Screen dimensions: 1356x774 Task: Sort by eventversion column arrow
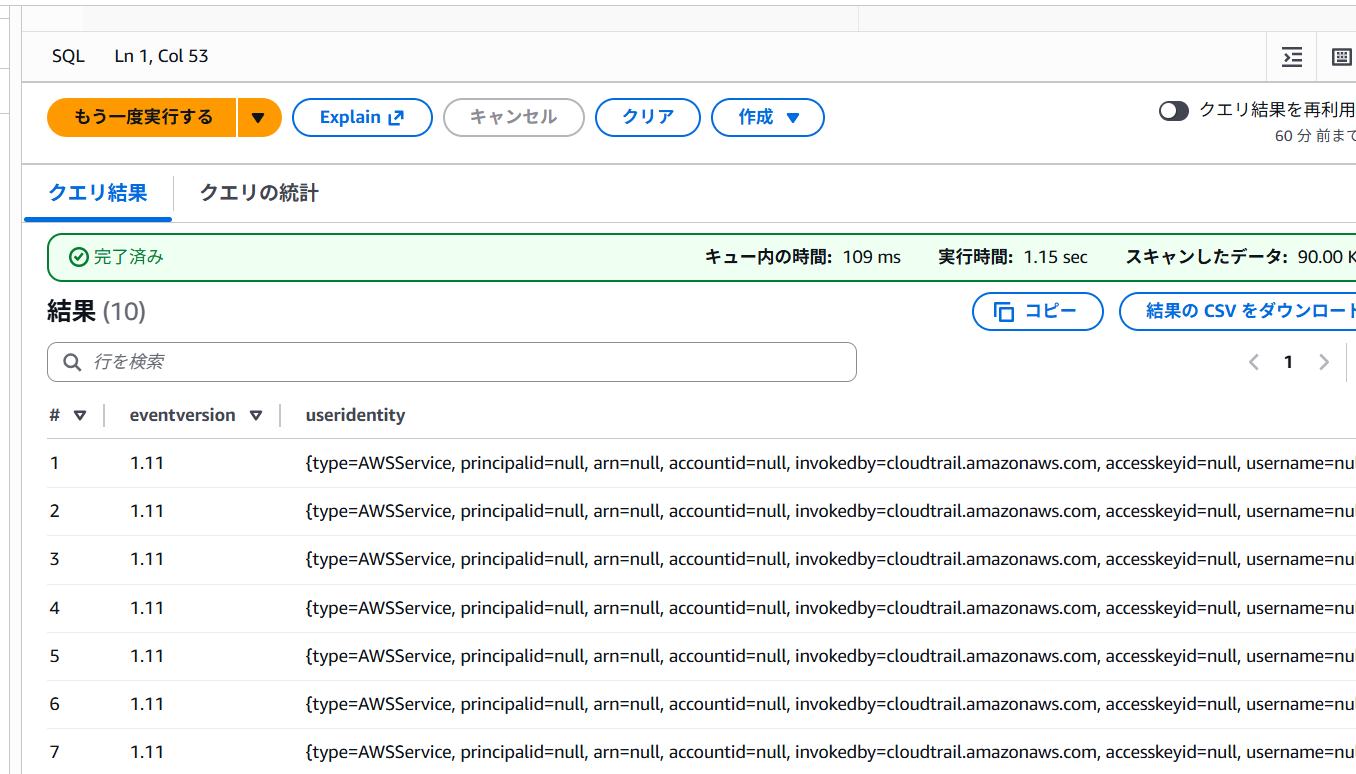[x=256, y=415]
